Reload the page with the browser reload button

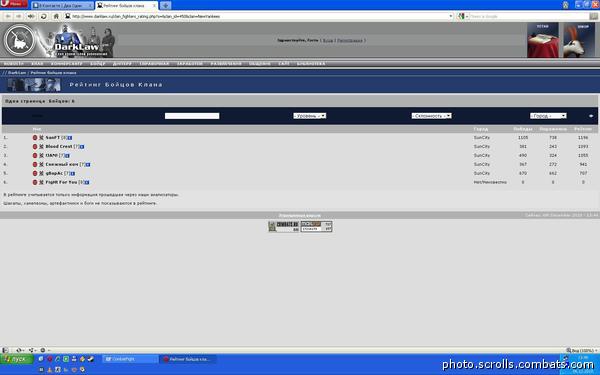(44, 16)
